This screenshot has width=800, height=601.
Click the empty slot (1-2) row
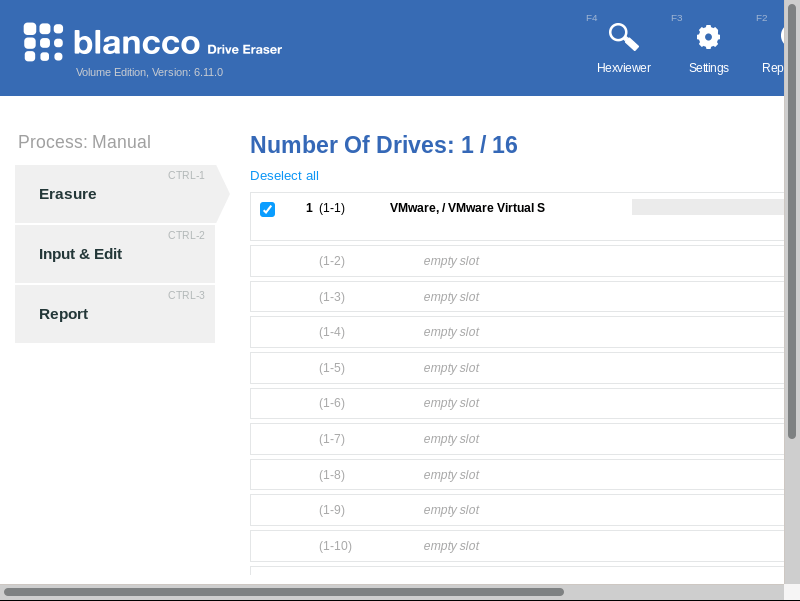[x=450, y=261]
